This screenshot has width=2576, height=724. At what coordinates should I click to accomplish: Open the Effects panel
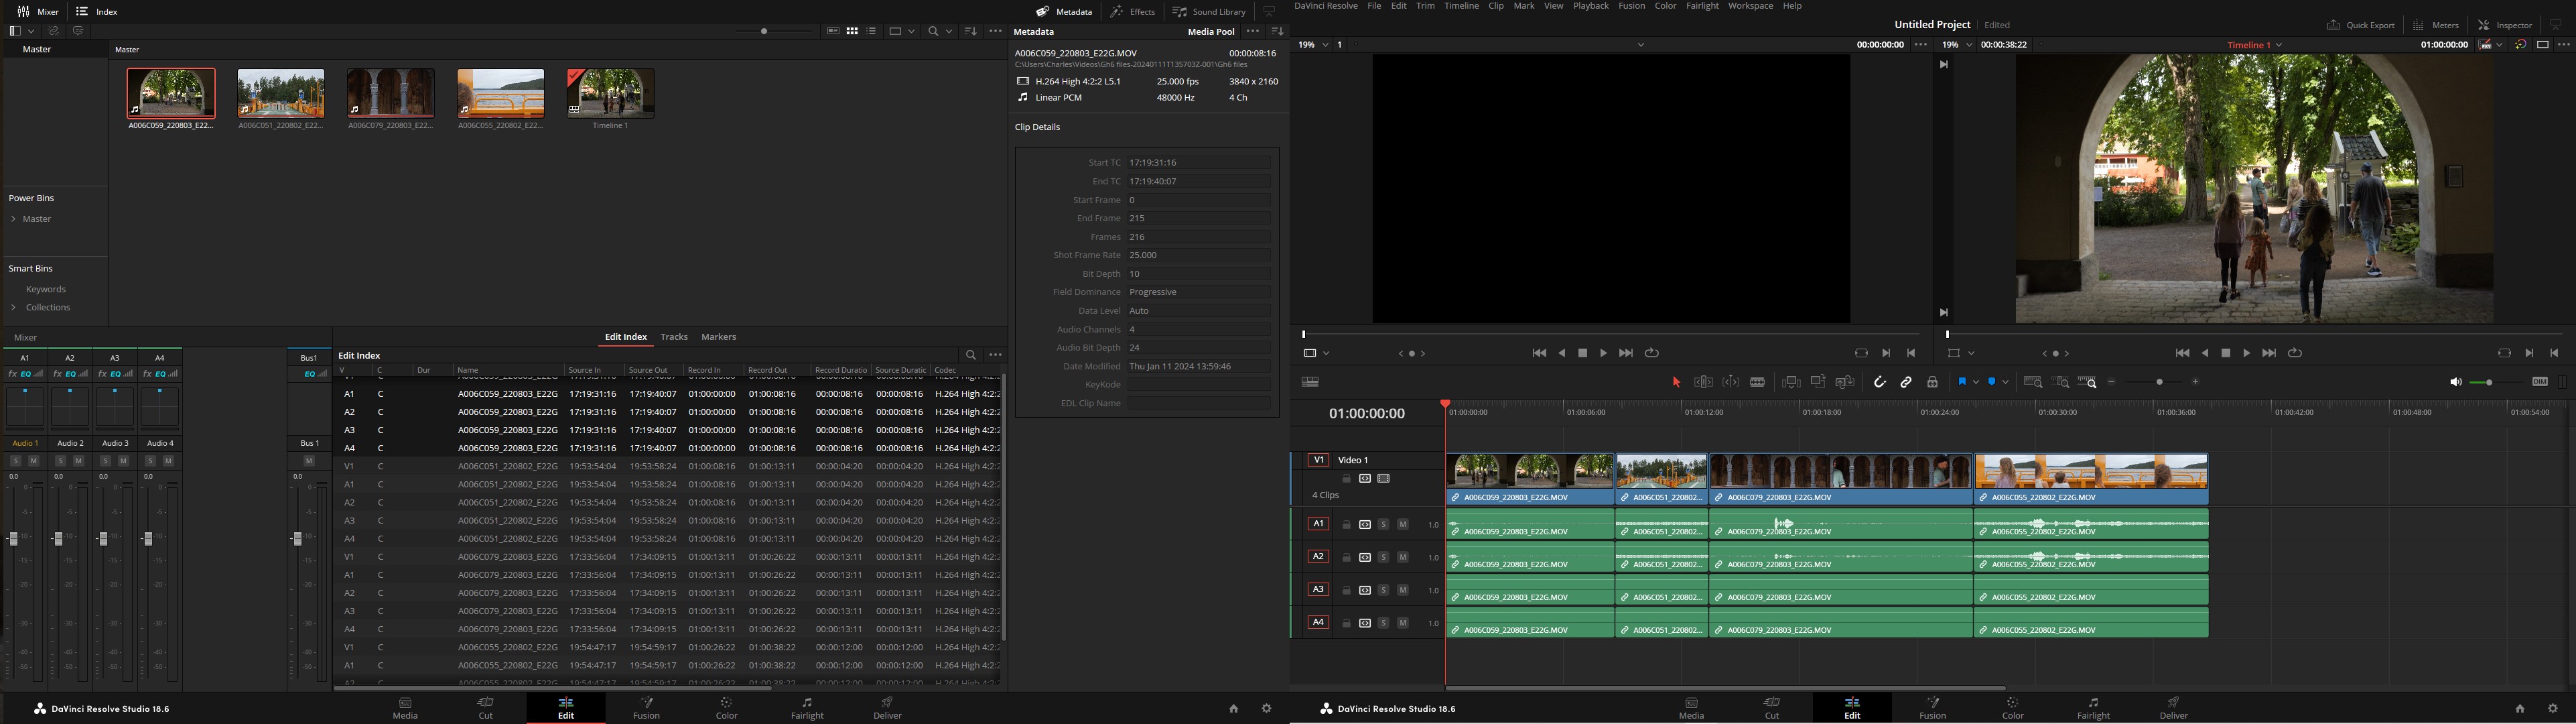pos(1132,11)
